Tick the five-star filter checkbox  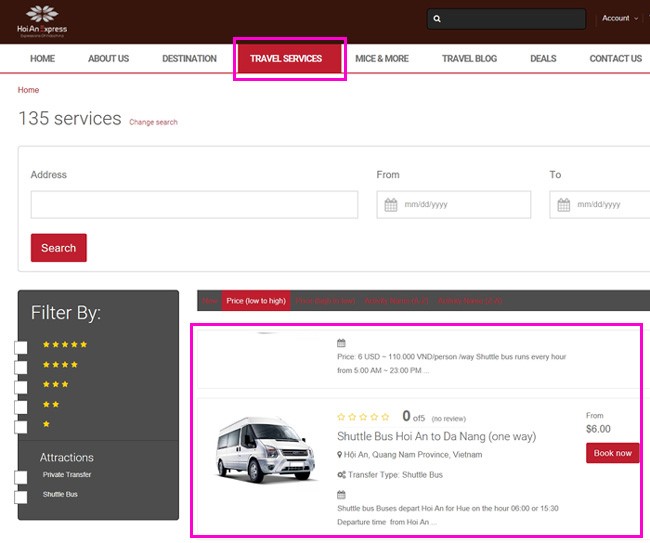[x=21, y=347]
